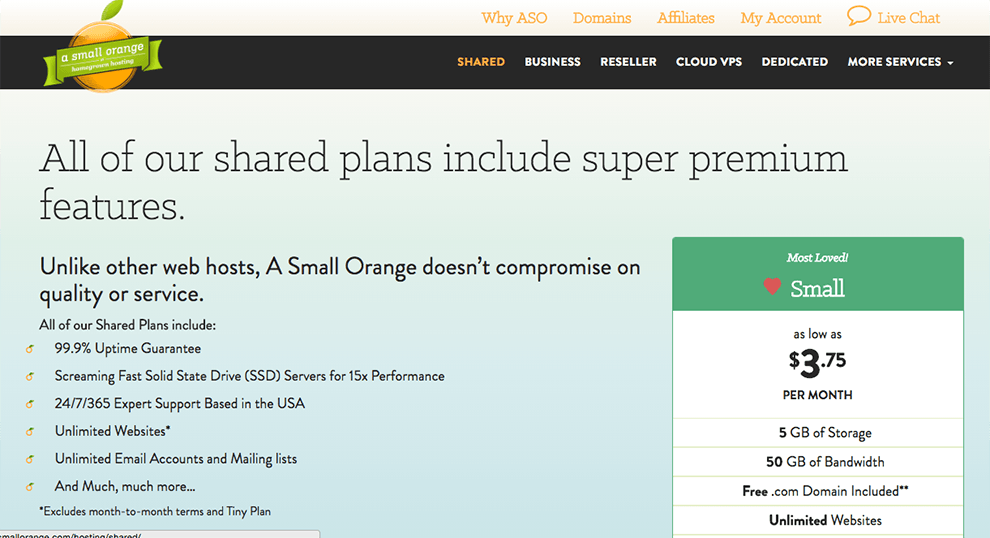Open the Dedicated menu item
This screenshot has width=990, height=538.
pos(794,62)
